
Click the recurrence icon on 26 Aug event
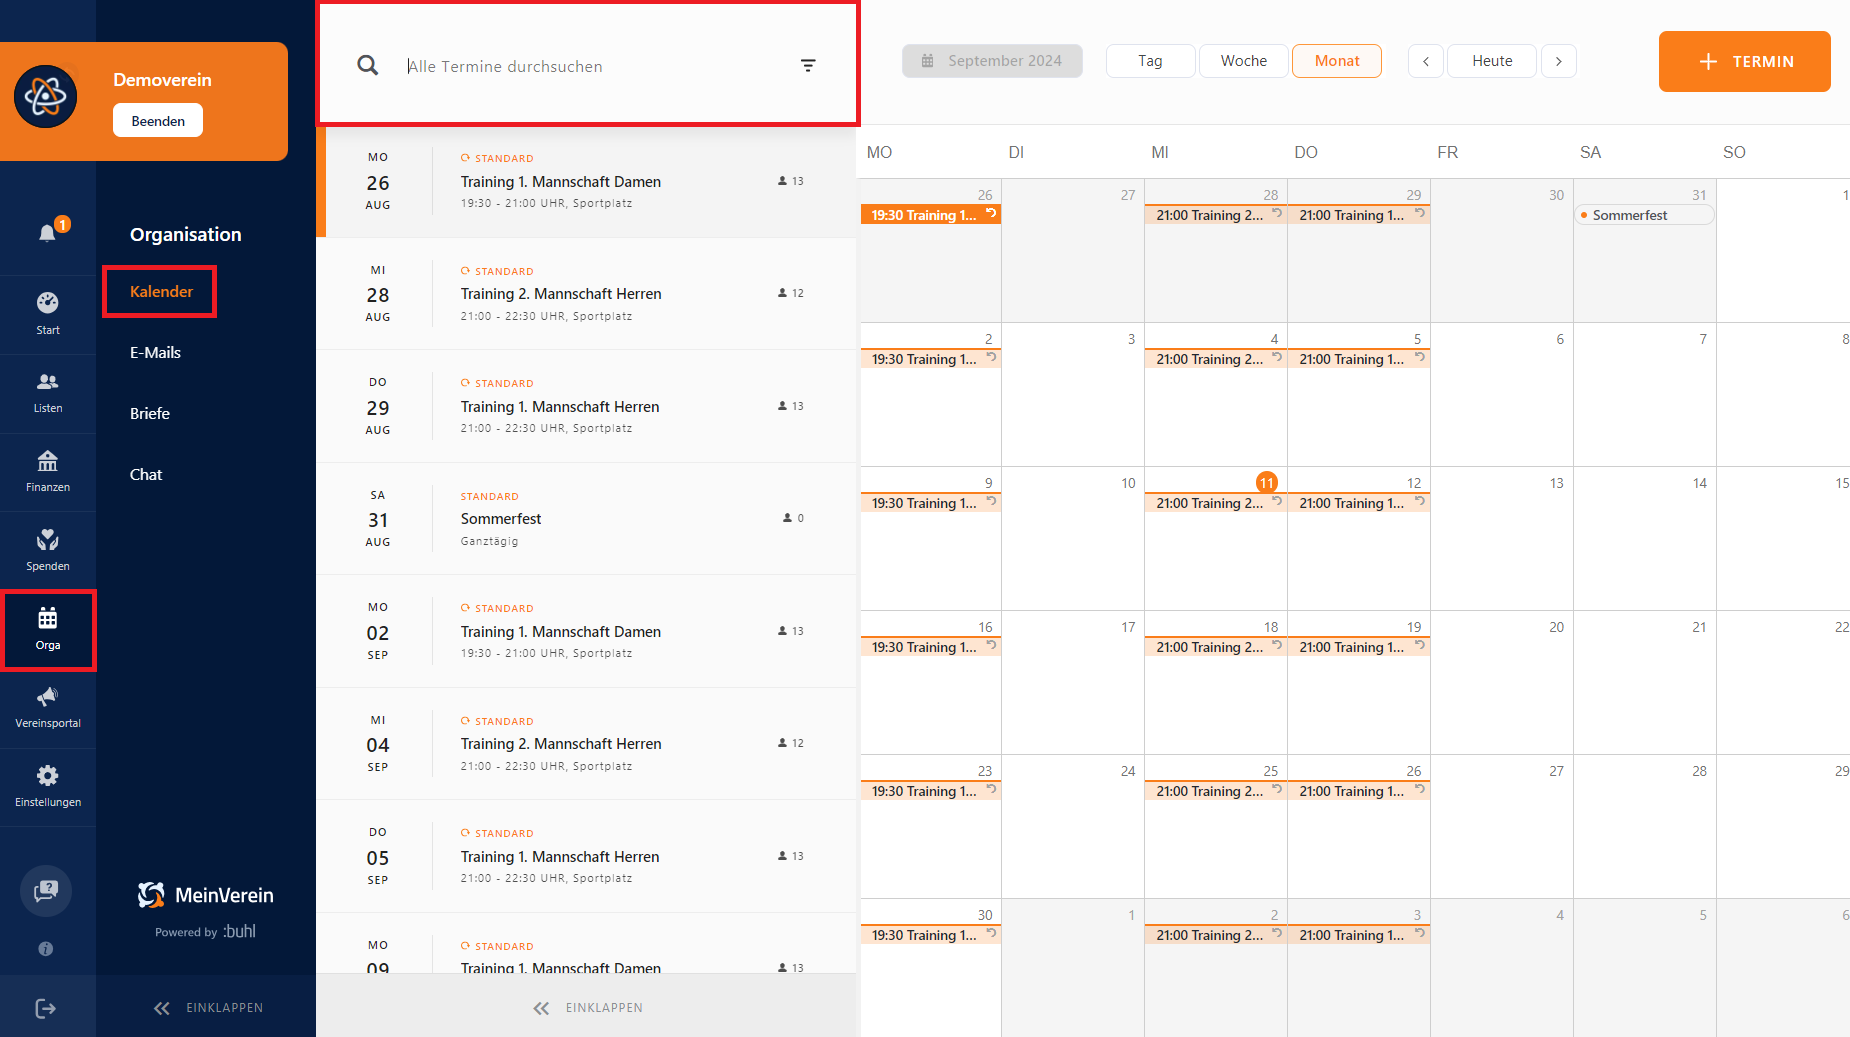click(991, 213)
